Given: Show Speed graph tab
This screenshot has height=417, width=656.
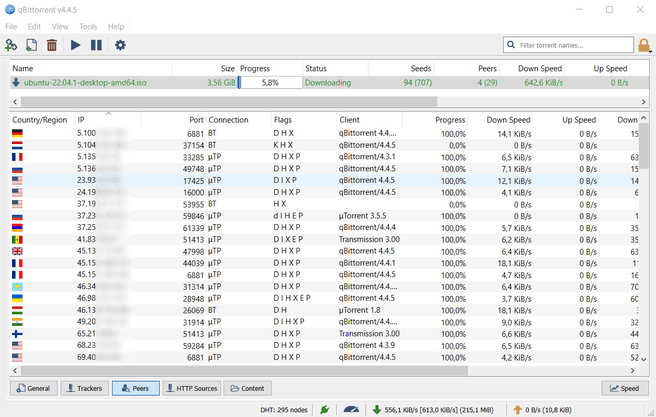Looking at the screenshot, I should pyautogui.click(x=625, y=388).
